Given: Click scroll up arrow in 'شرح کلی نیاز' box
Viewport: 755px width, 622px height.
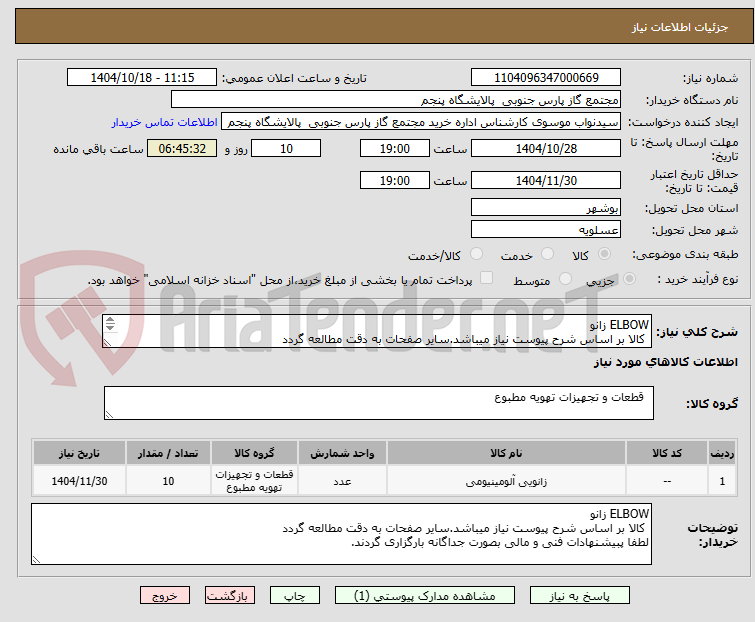Looking at the screenshot, I should (x=110, y=320).
